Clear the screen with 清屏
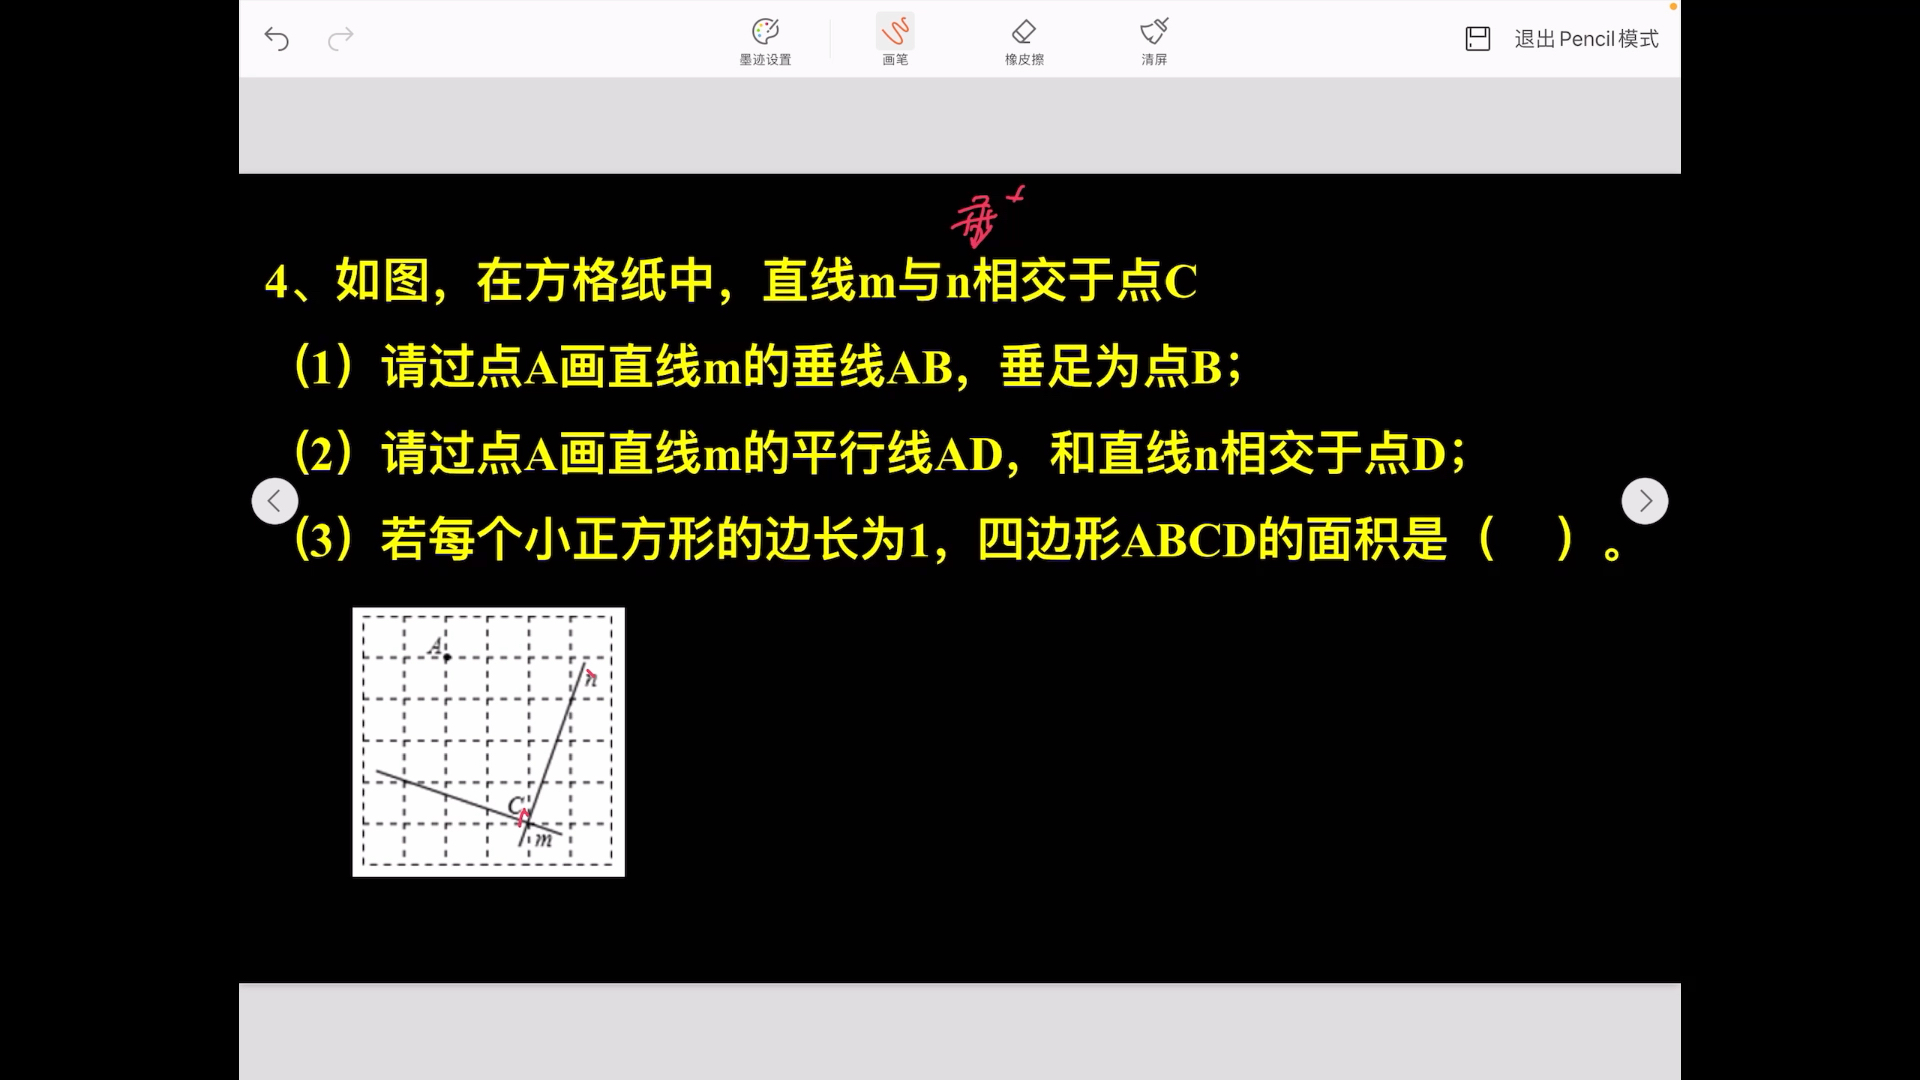The height and width of the screenshot is (1080, 1920). point(1154,42)
